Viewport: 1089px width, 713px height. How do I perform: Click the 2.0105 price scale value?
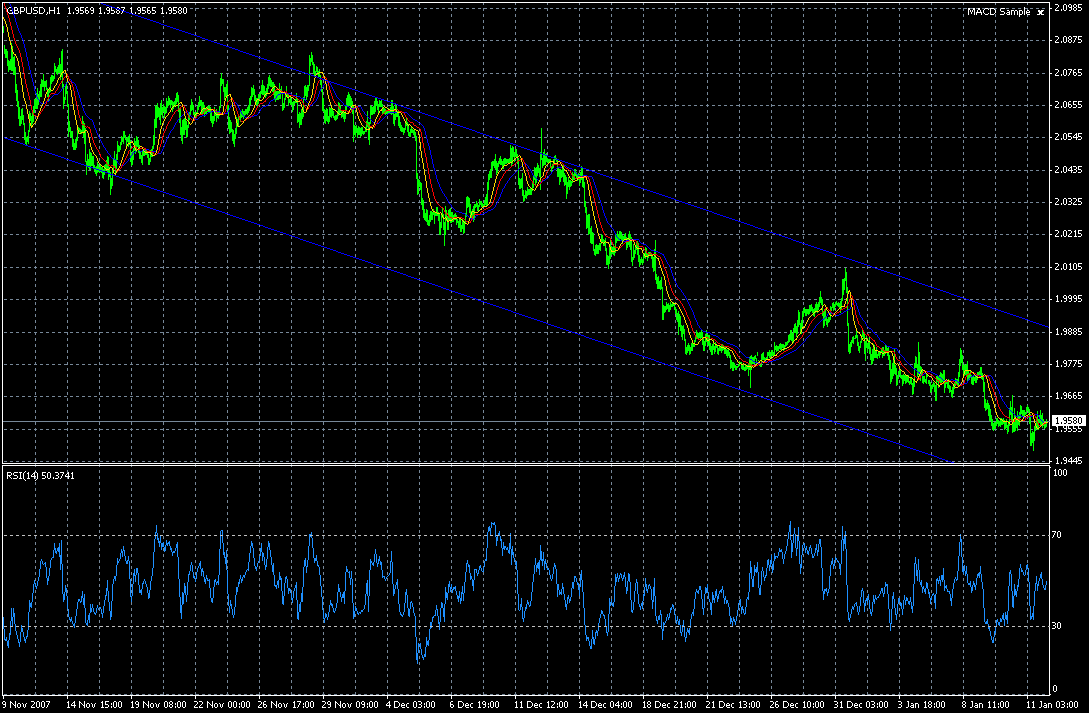(x=1068, y=267)
